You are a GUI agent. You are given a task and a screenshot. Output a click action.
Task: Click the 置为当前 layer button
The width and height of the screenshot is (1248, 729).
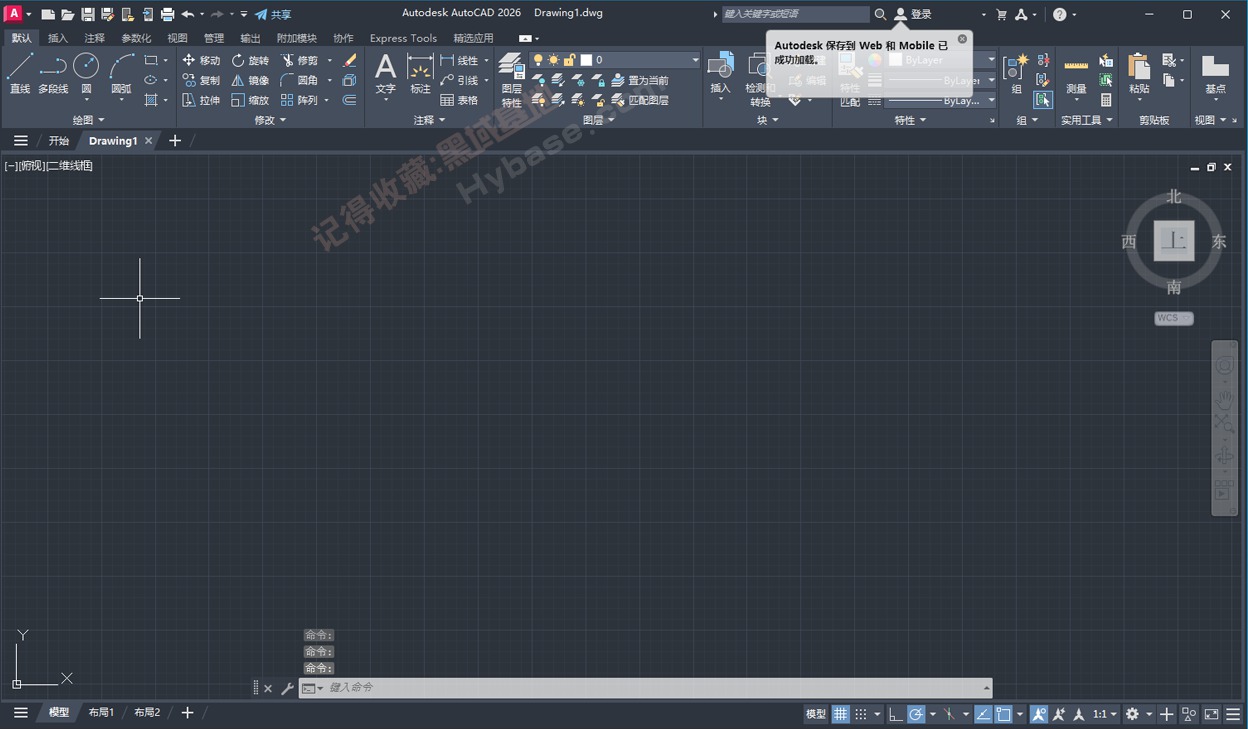[640, 80]
